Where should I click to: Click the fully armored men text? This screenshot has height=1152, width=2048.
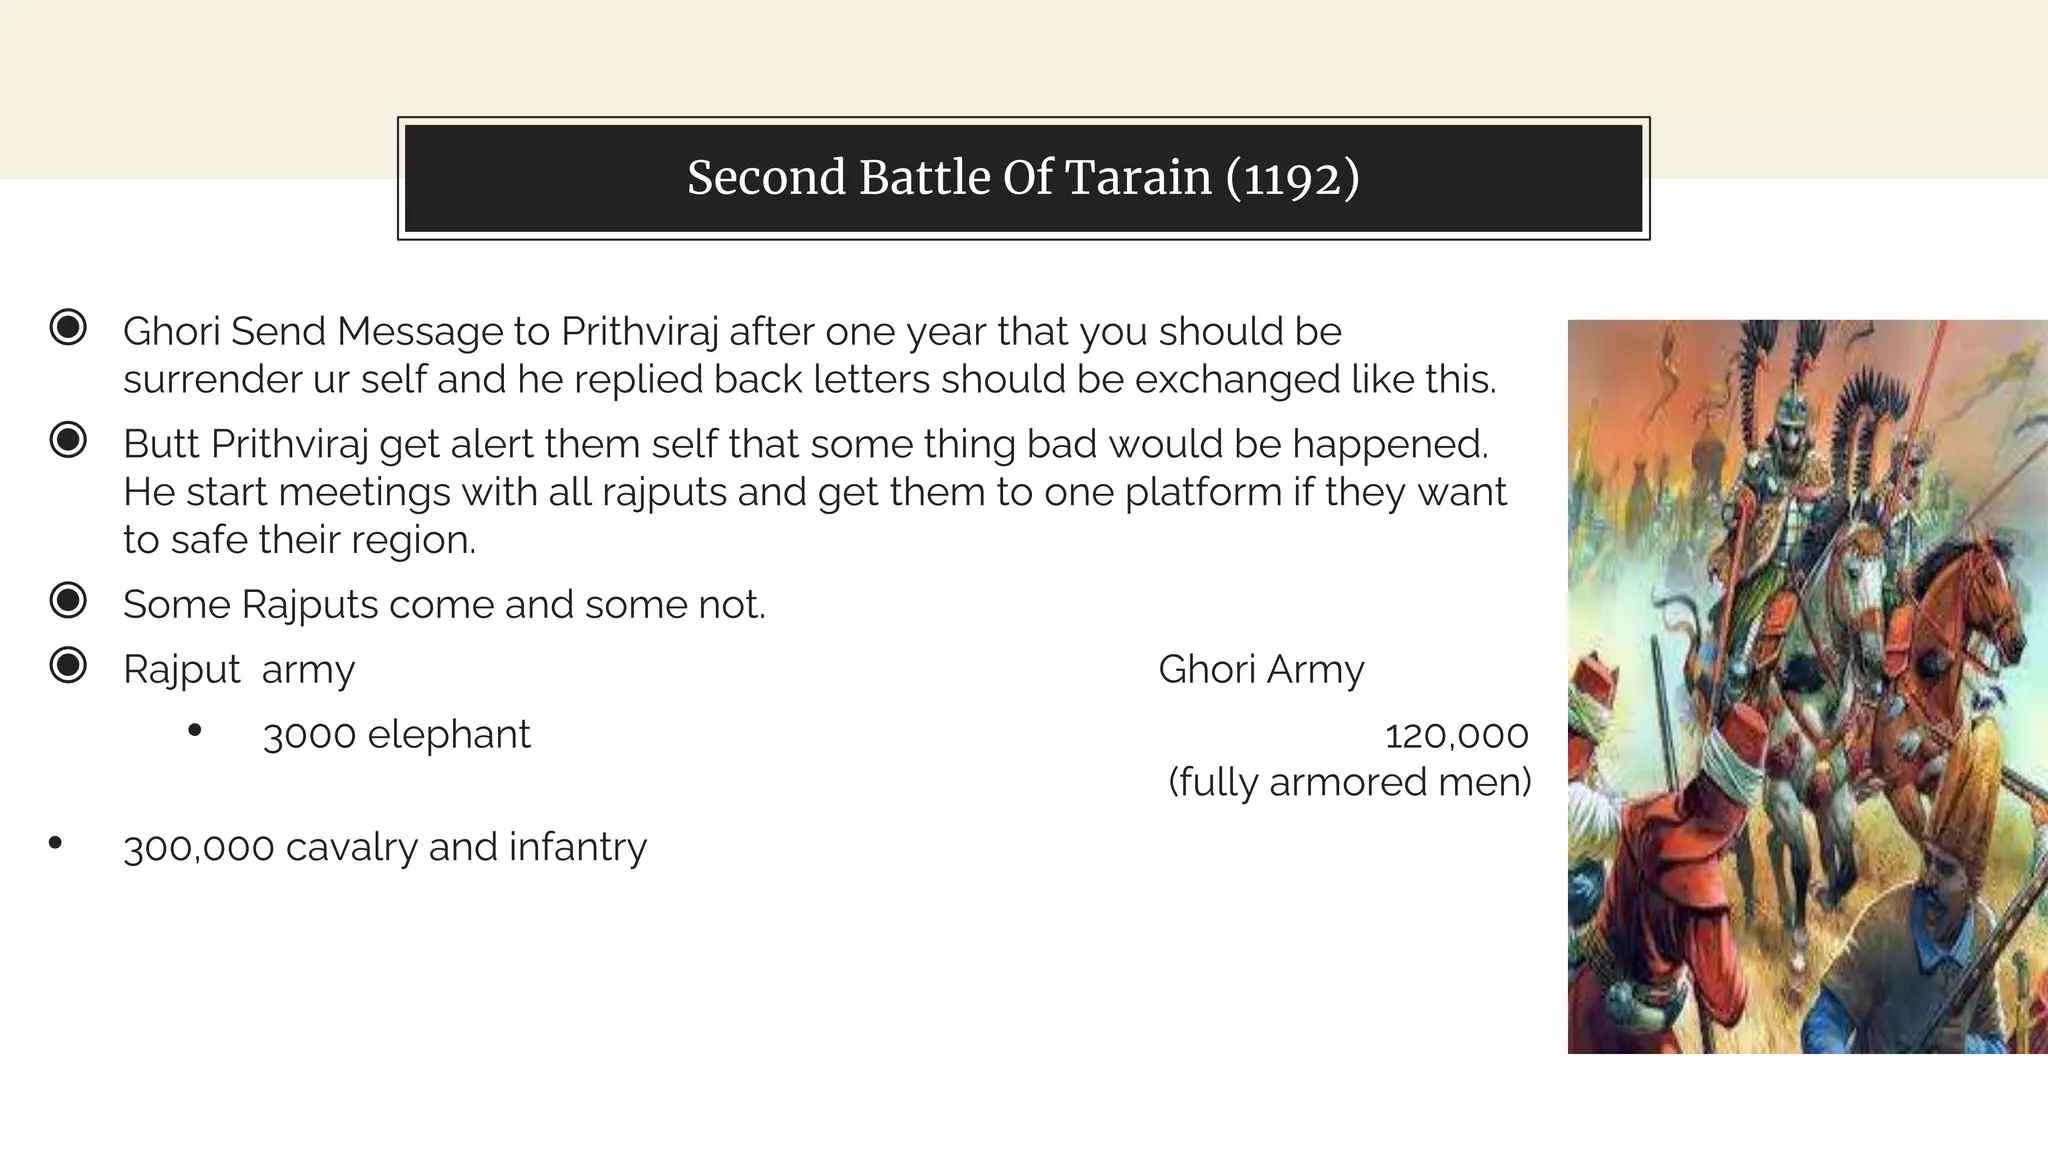click(x=1349, y=782)
